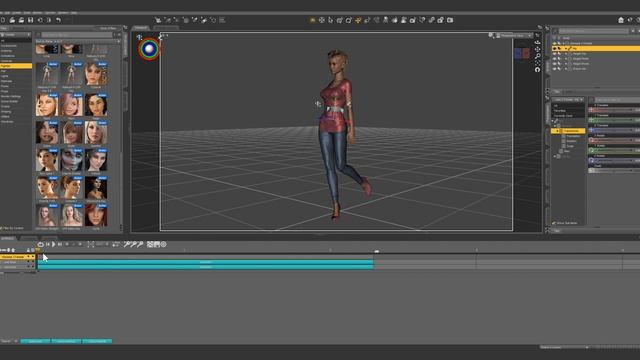Select the standing-figure icon in the tool row

coord(385,20)
